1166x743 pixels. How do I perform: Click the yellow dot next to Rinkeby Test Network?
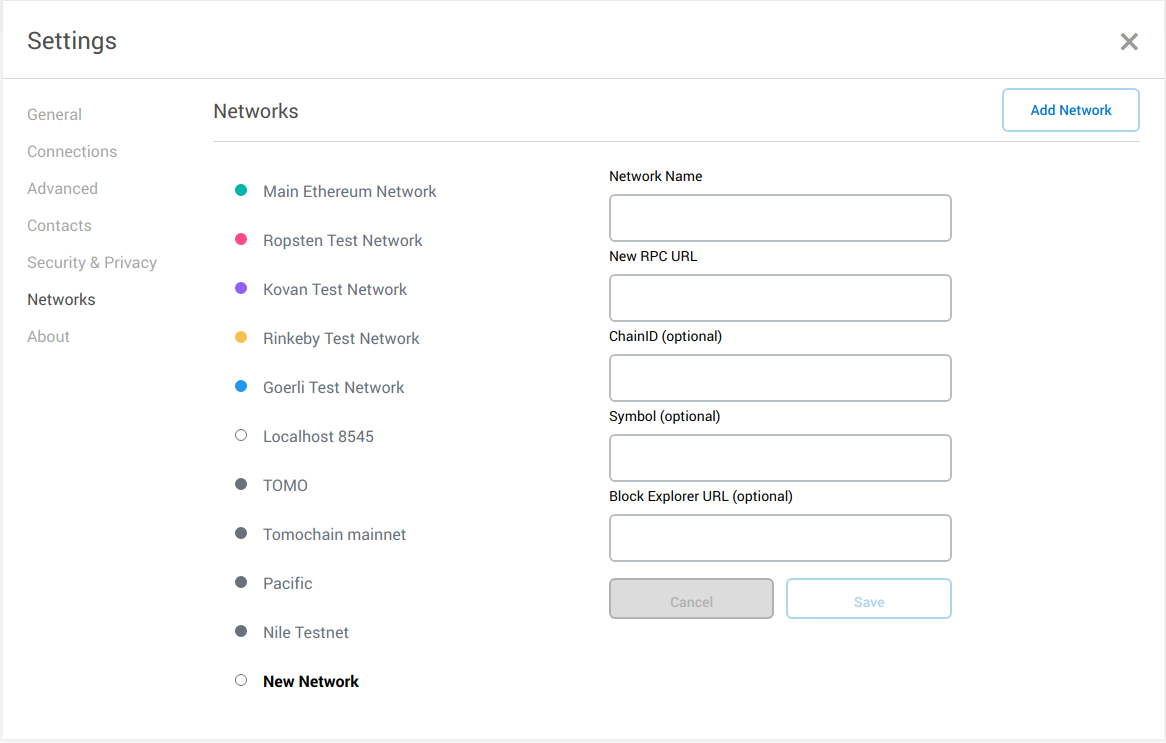pos(241,337)
